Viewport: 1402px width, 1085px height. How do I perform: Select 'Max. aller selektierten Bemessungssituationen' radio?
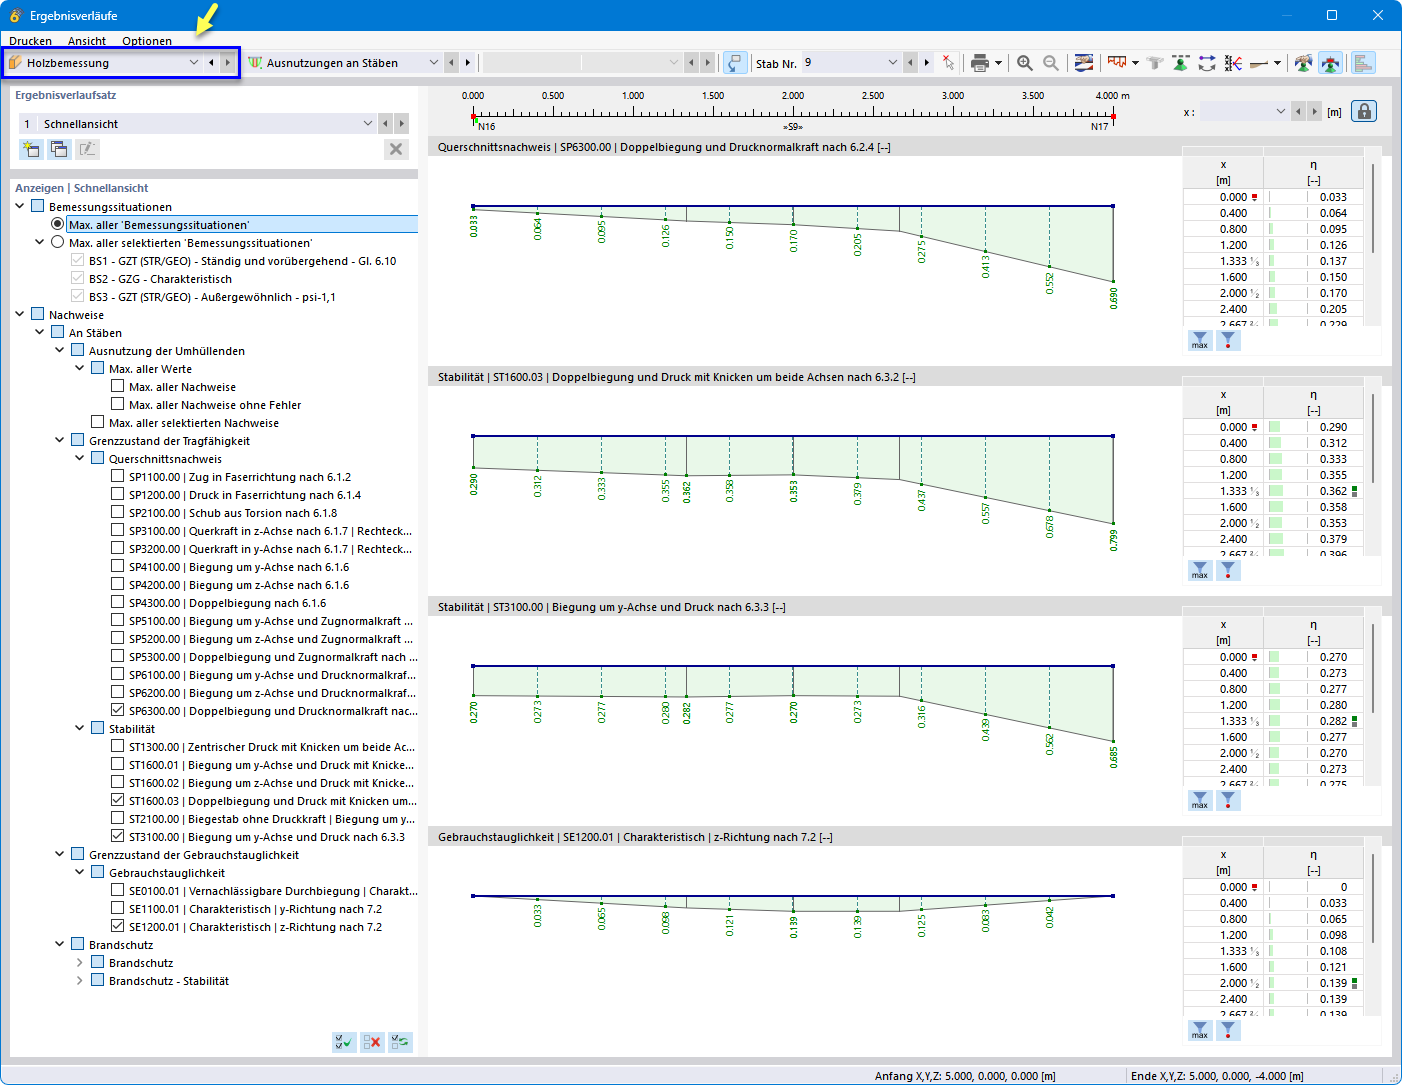[58, 243]
